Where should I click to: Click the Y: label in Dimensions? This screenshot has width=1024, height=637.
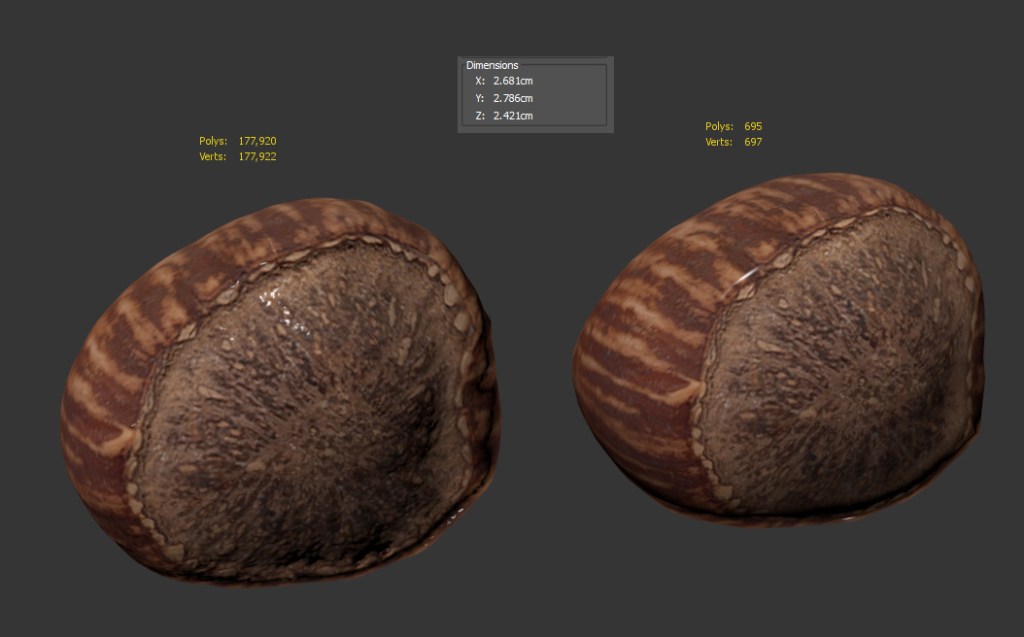[479, 98]
